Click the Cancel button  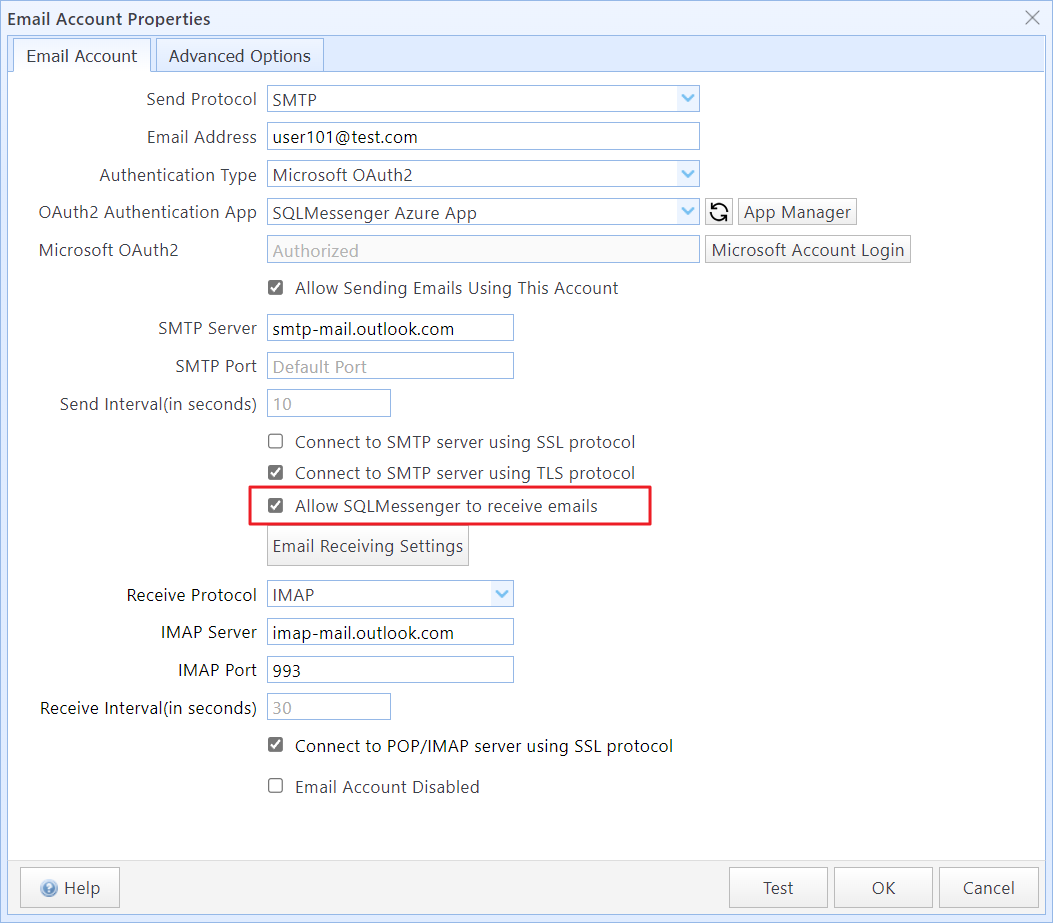pos(989,888)
